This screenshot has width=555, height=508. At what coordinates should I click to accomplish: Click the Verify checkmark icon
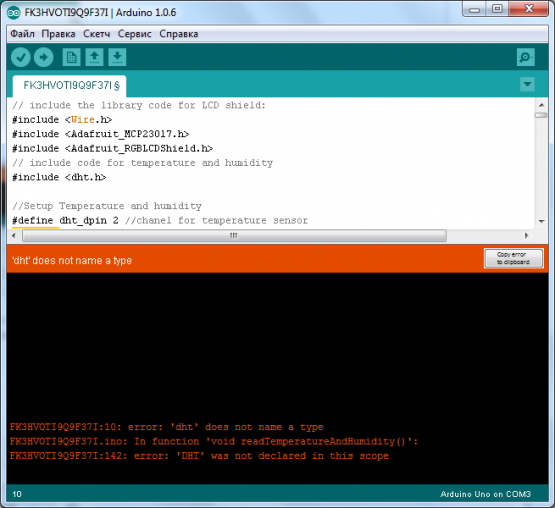21,57
